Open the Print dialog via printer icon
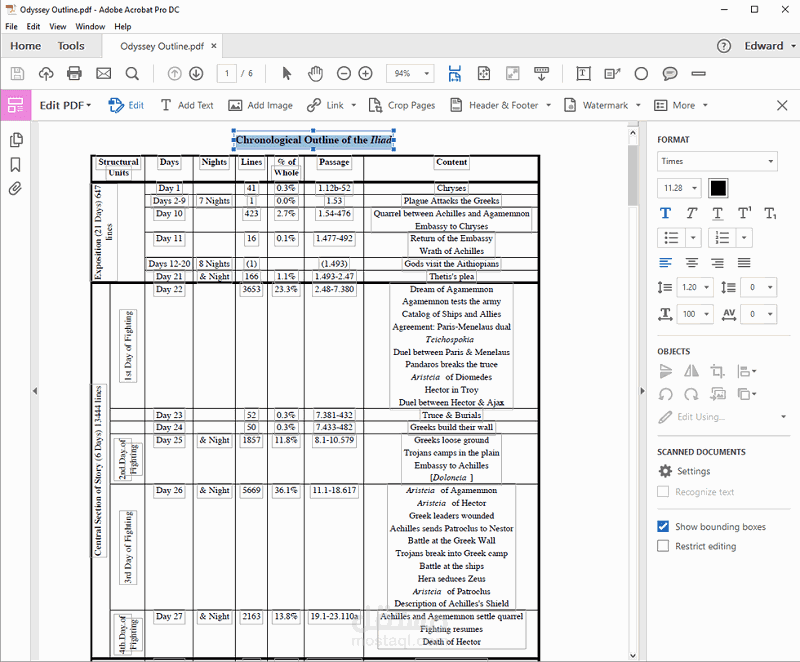 (x=74, y=73)
